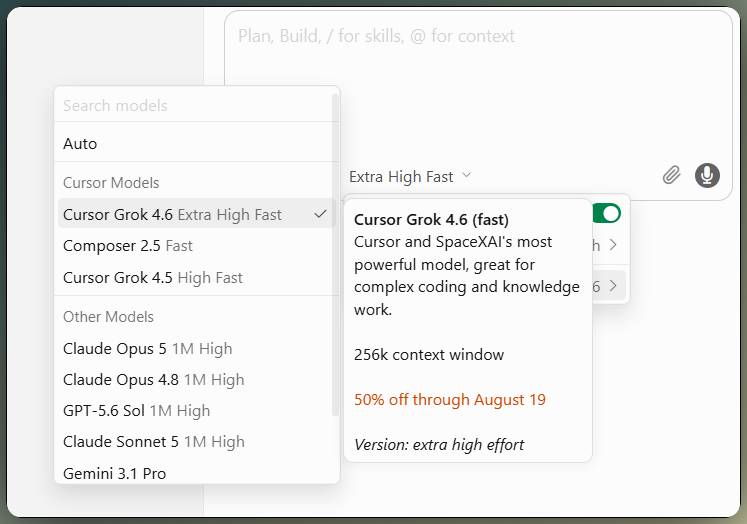The image size is (747, 524).
Task: Select the Auto model option
Action: click(x=195, y=143)
